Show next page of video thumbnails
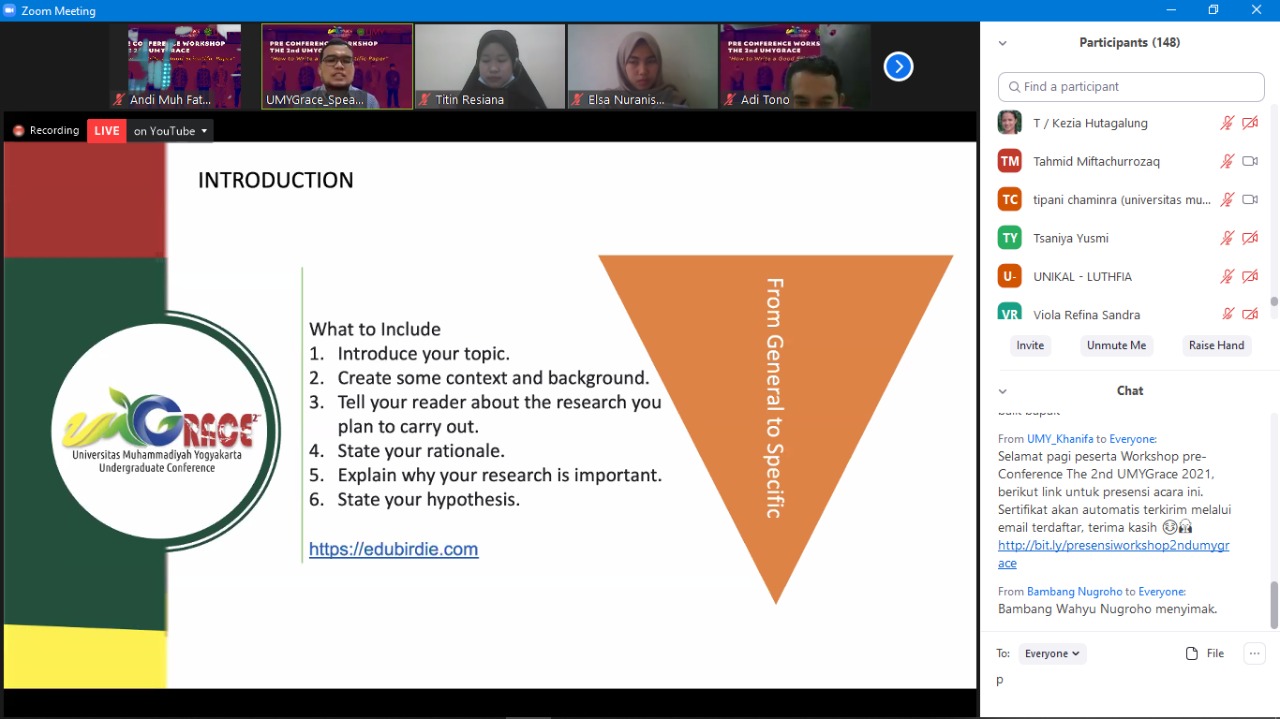This screenshot has height=719, width=1280. pyautogui.click(x=898, y=66)
